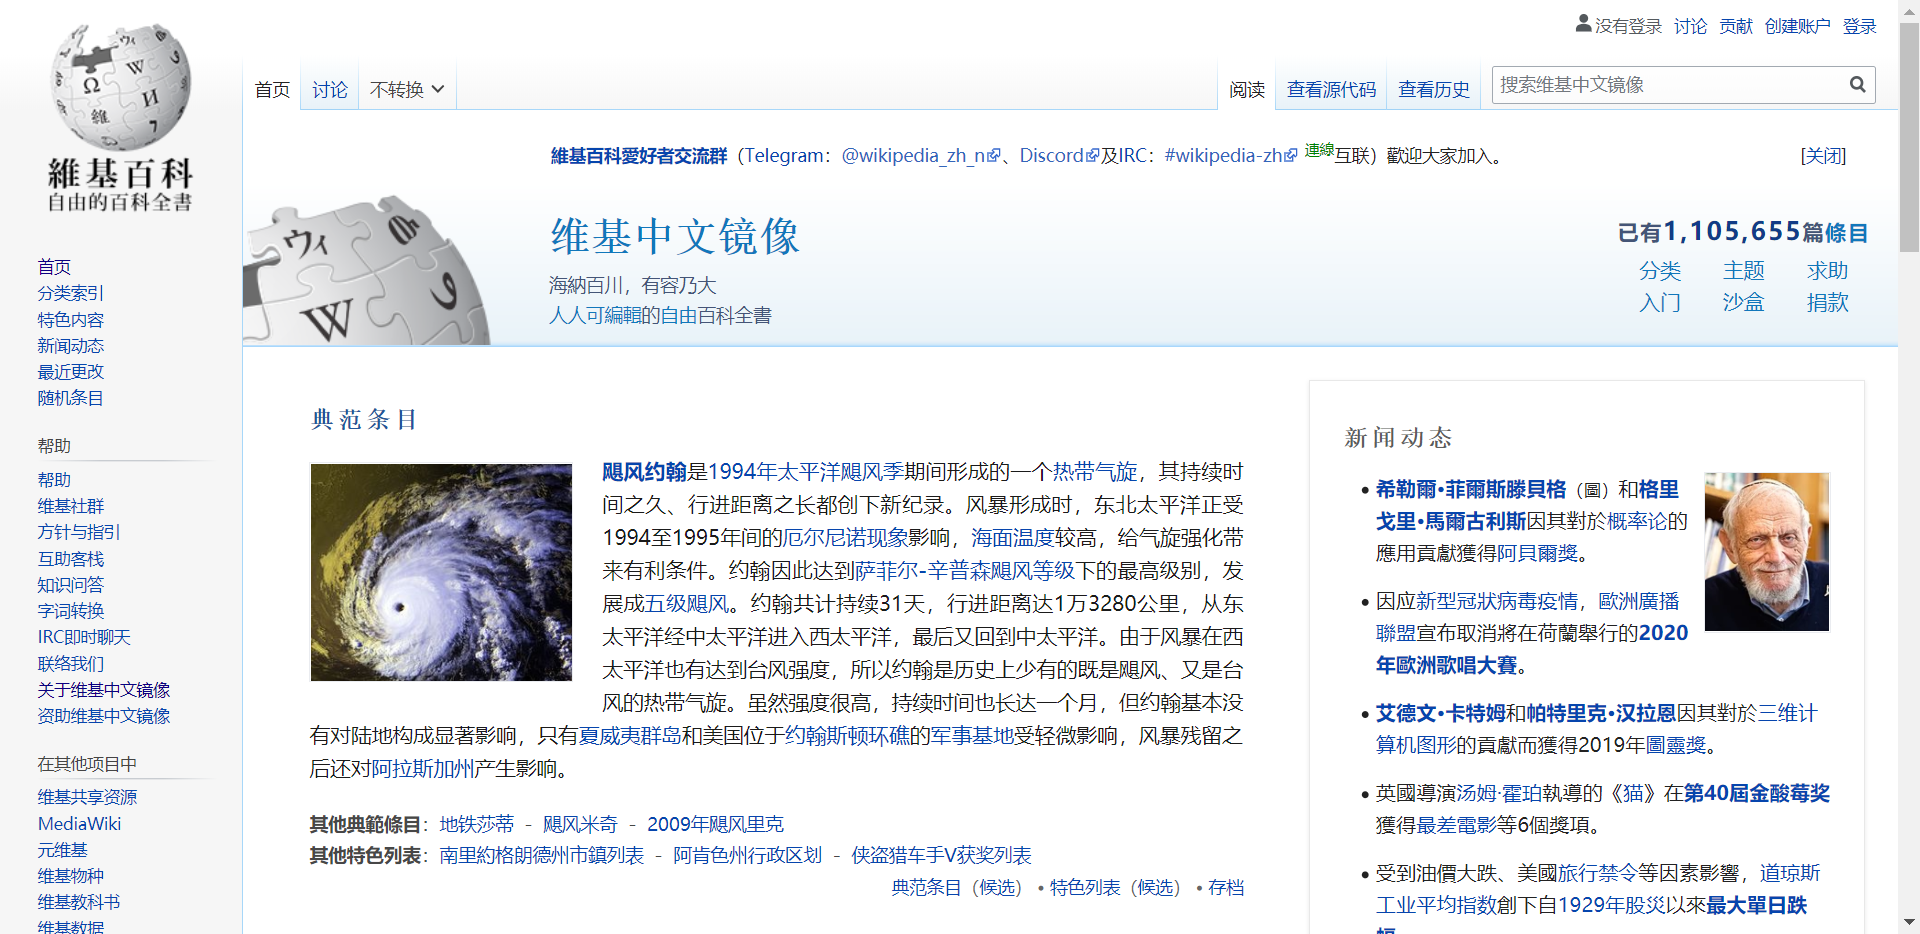1920x934 pixels.
Task: Open 维基物种 in the sidebar
Action: [70, 876]
